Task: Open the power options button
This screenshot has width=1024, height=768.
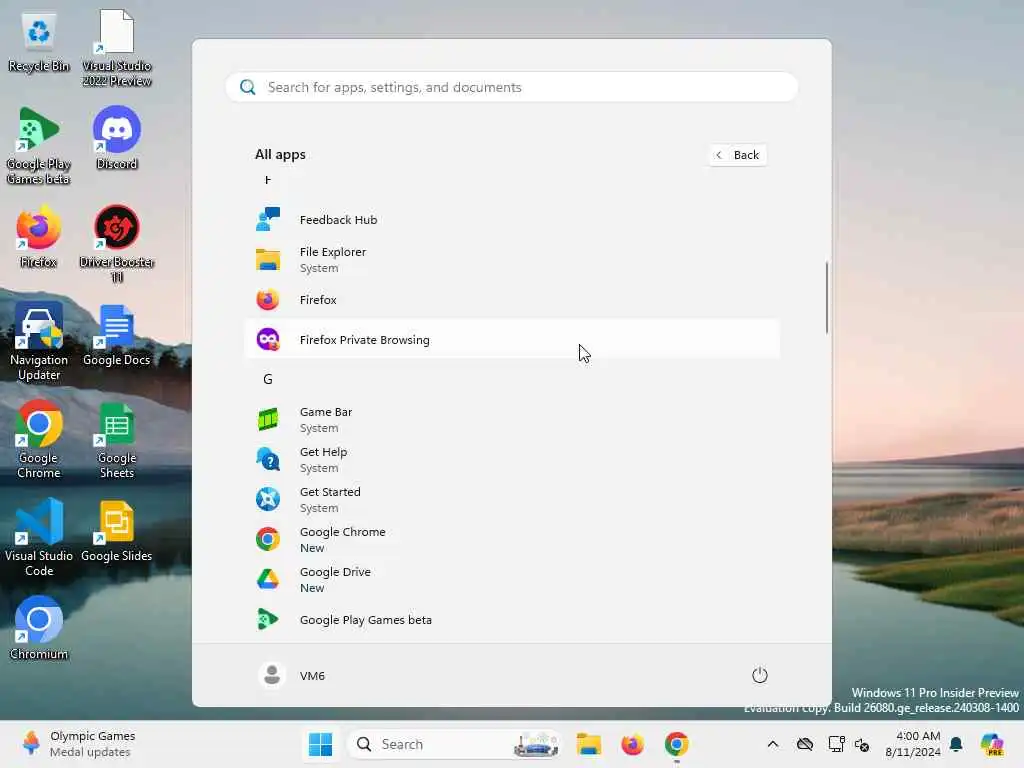Action: (760, 675)
